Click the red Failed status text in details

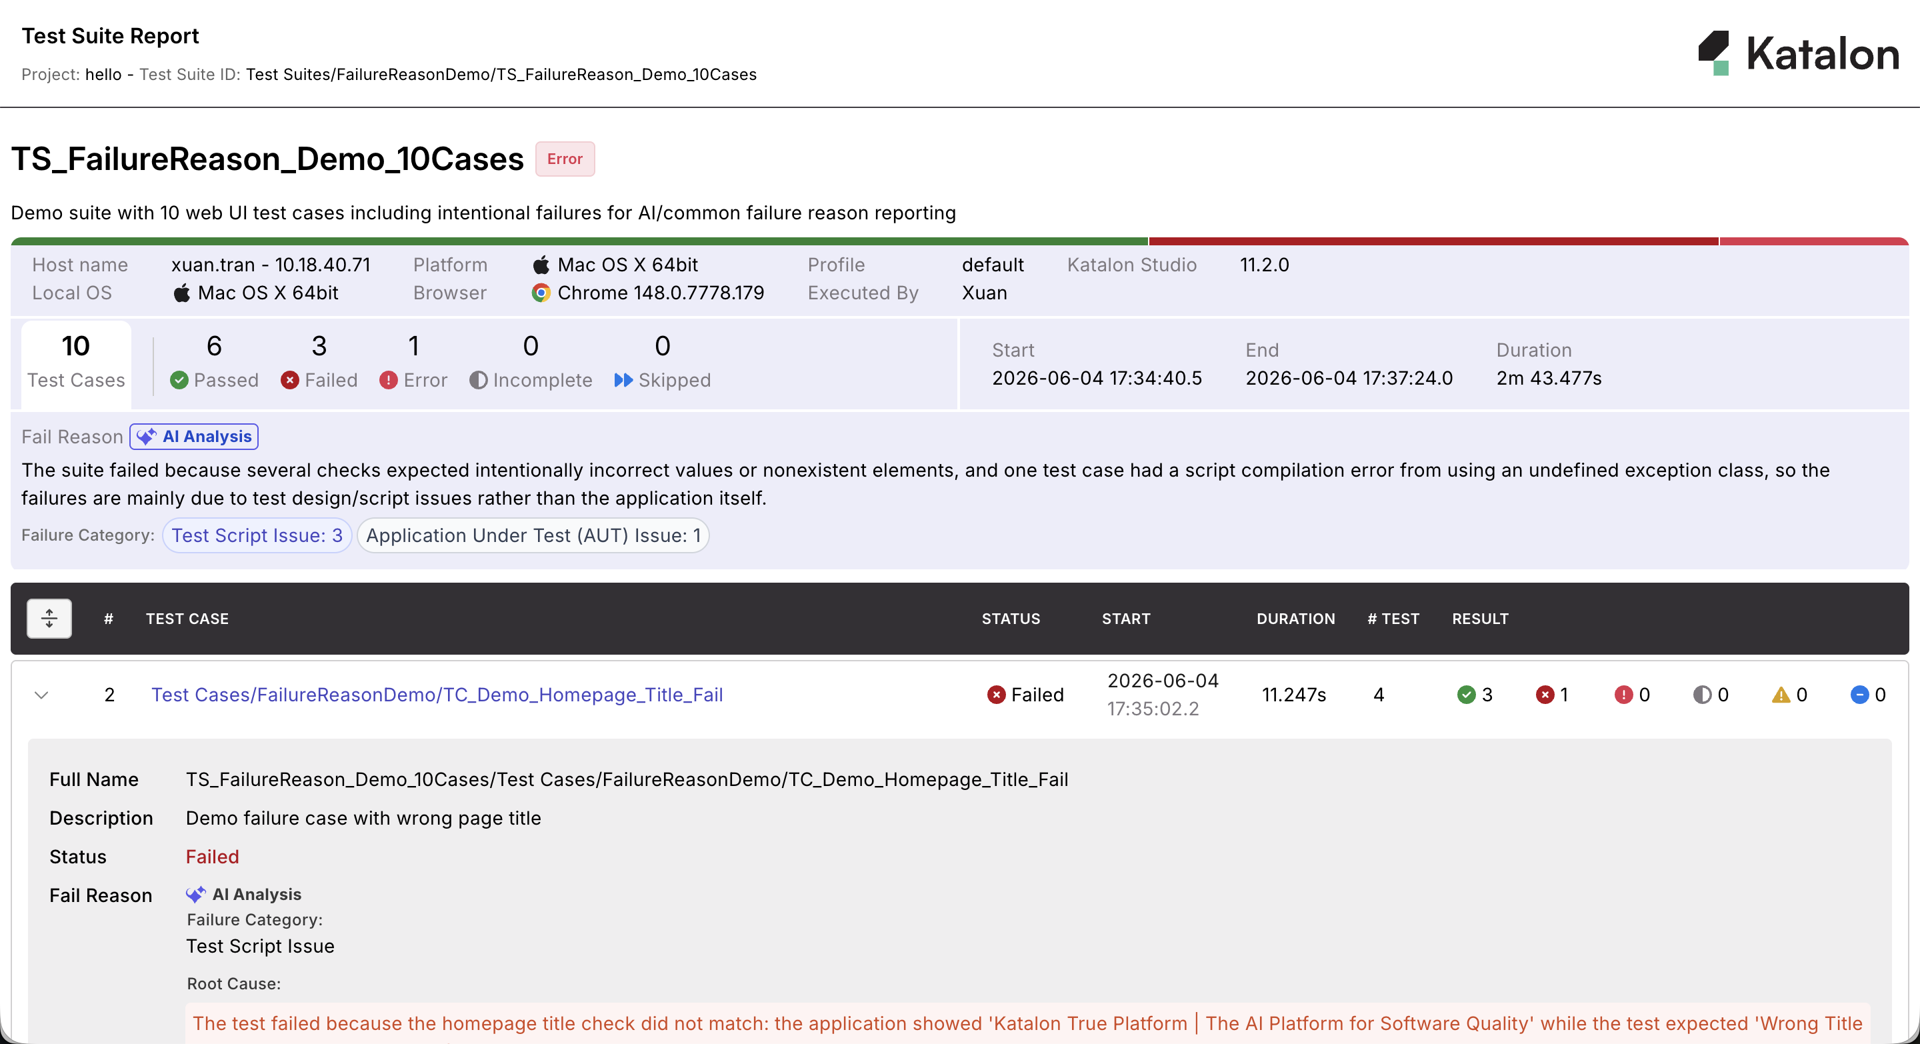212,857
